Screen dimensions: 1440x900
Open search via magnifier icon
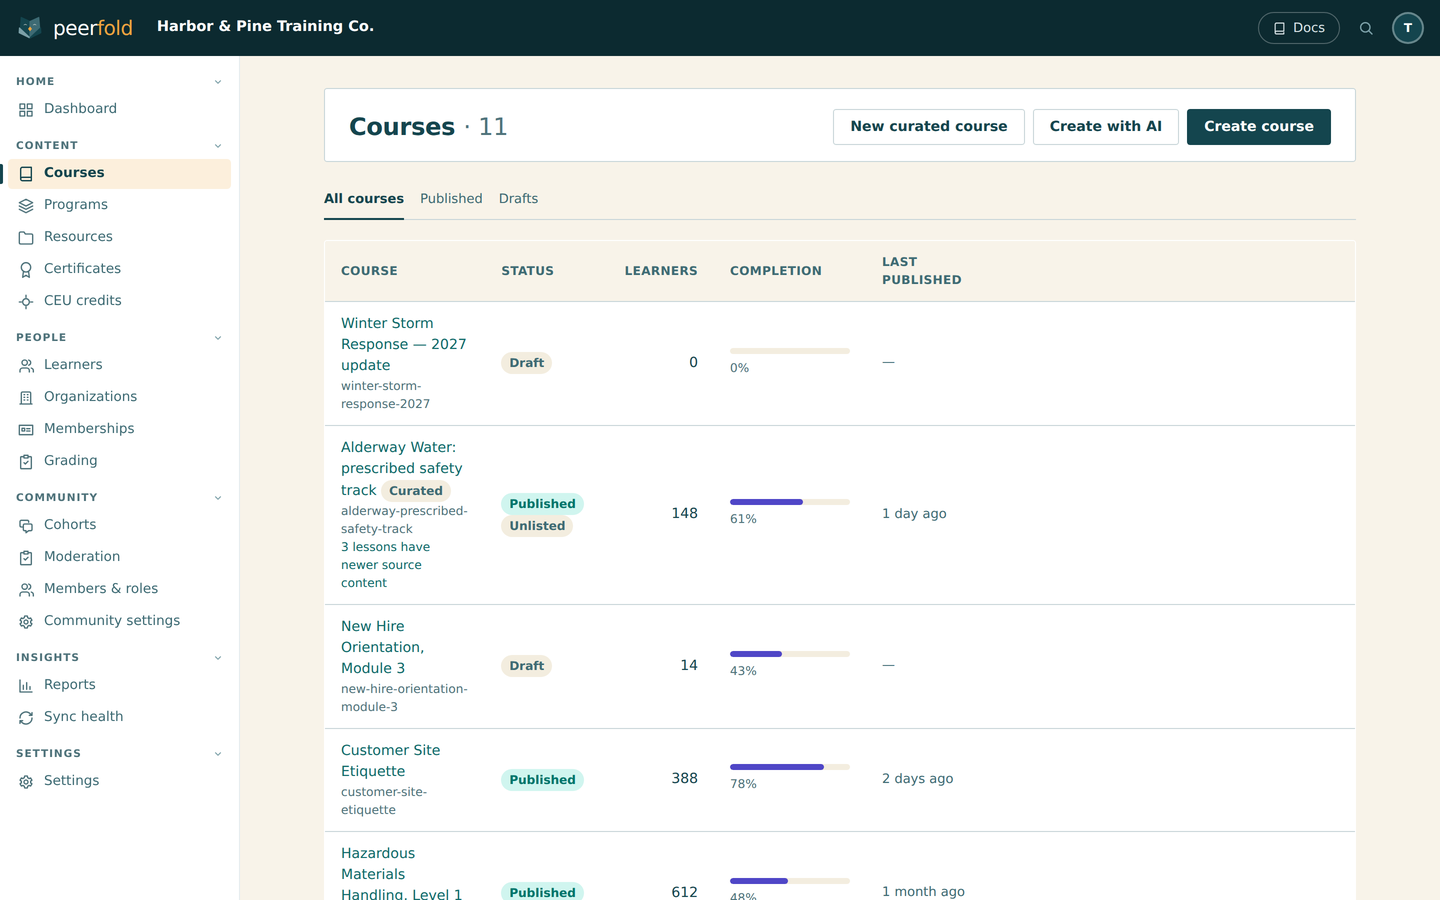[1366, 28]
